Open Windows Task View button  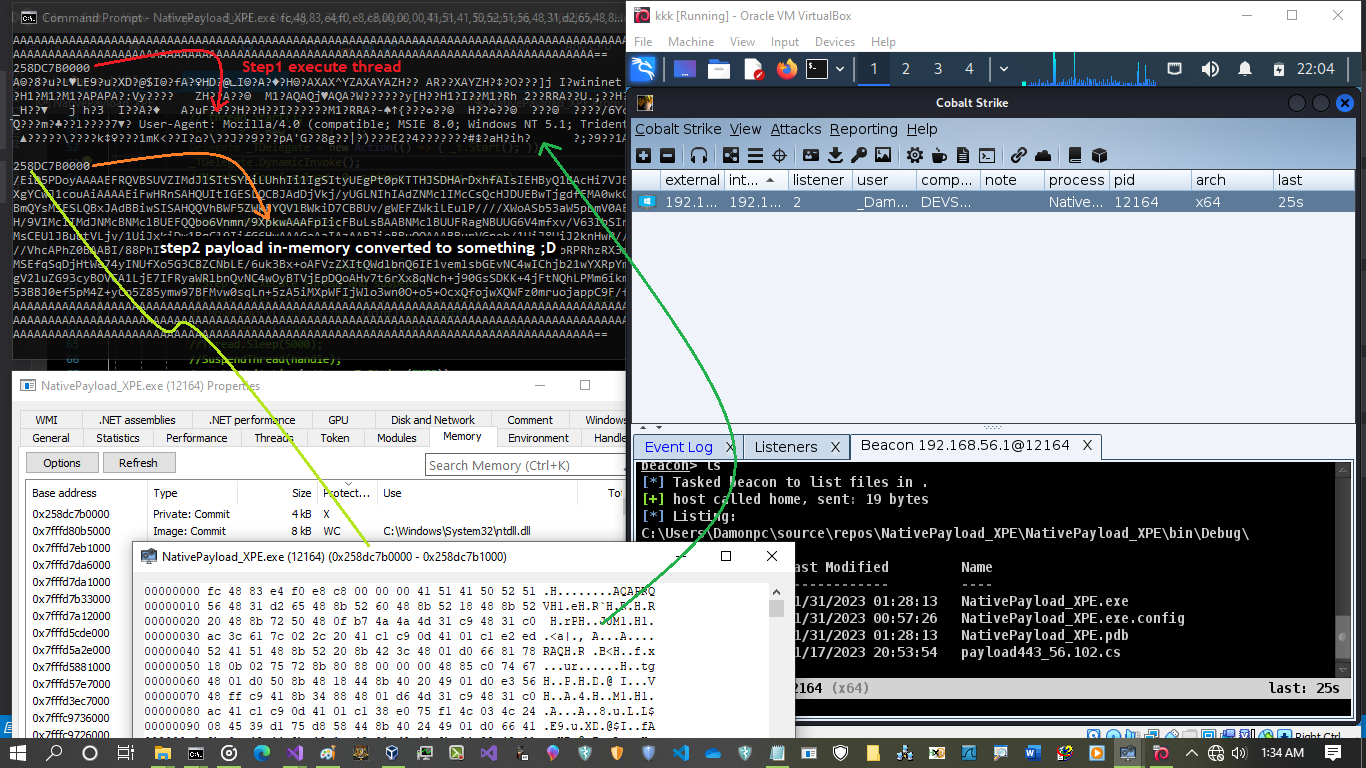pos(125,753)
